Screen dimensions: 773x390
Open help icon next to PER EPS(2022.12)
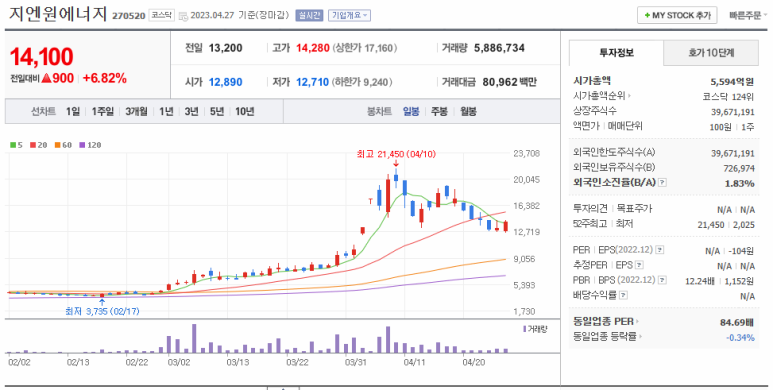point(660,250)
